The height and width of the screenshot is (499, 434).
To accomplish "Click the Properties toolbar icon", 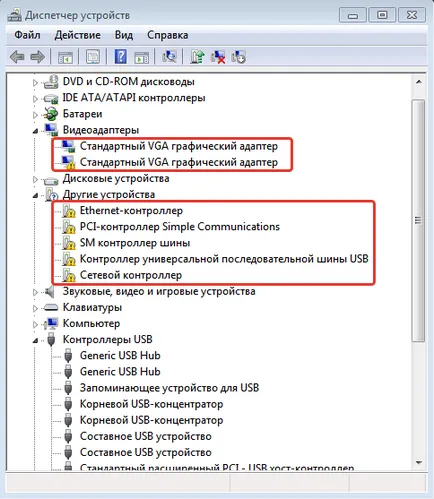I will [93, 57].
